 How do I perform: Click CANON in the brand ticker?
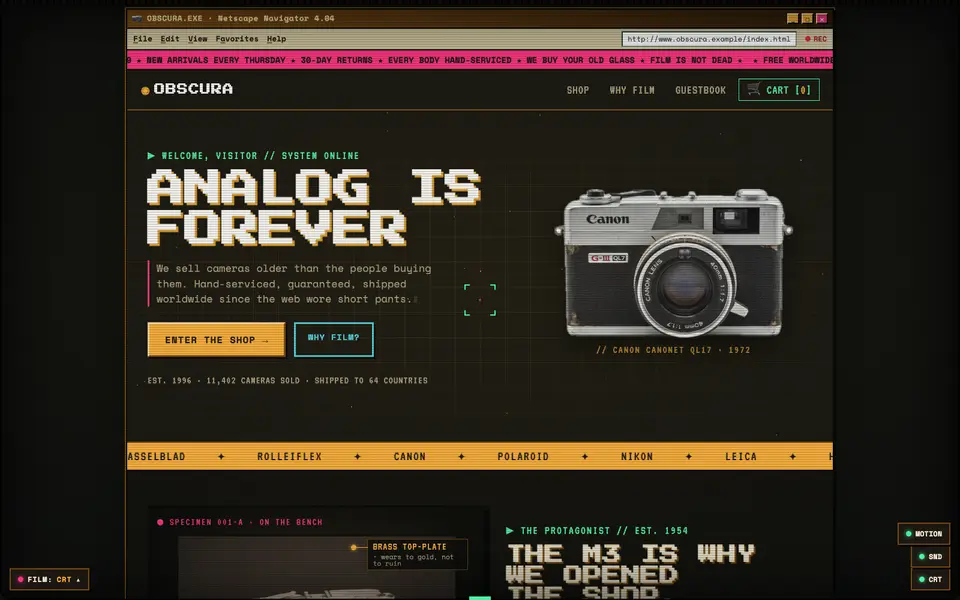click(x=410, y=457)
